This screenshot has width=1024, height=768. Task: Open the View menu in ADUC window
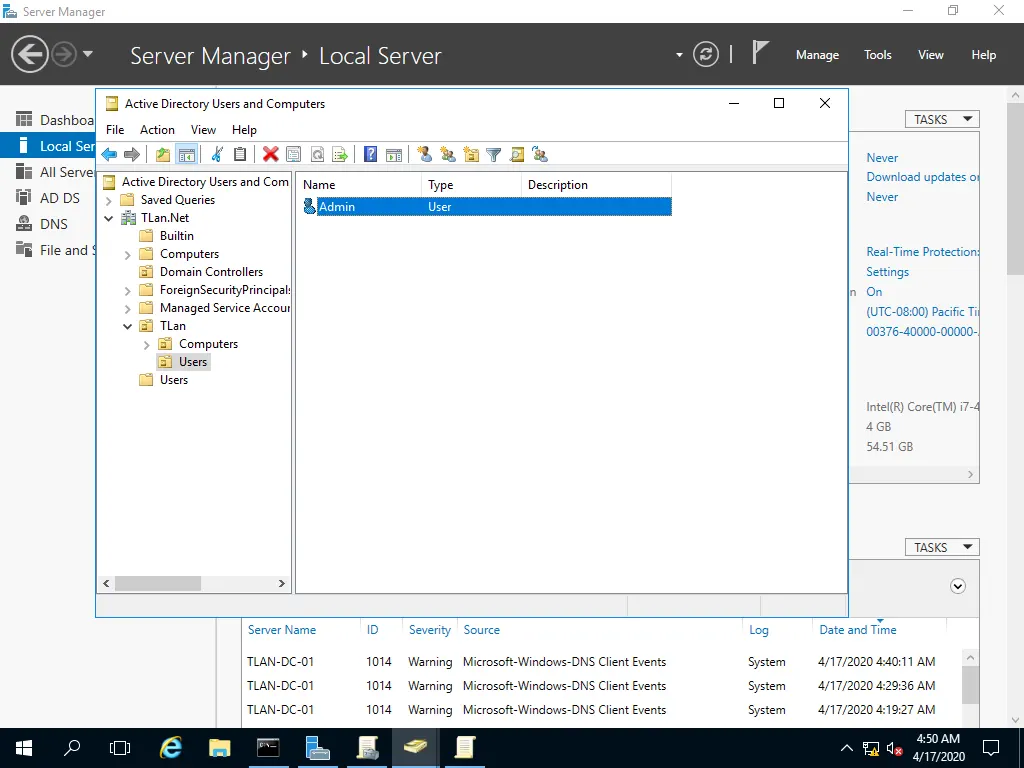coord(203,130)
